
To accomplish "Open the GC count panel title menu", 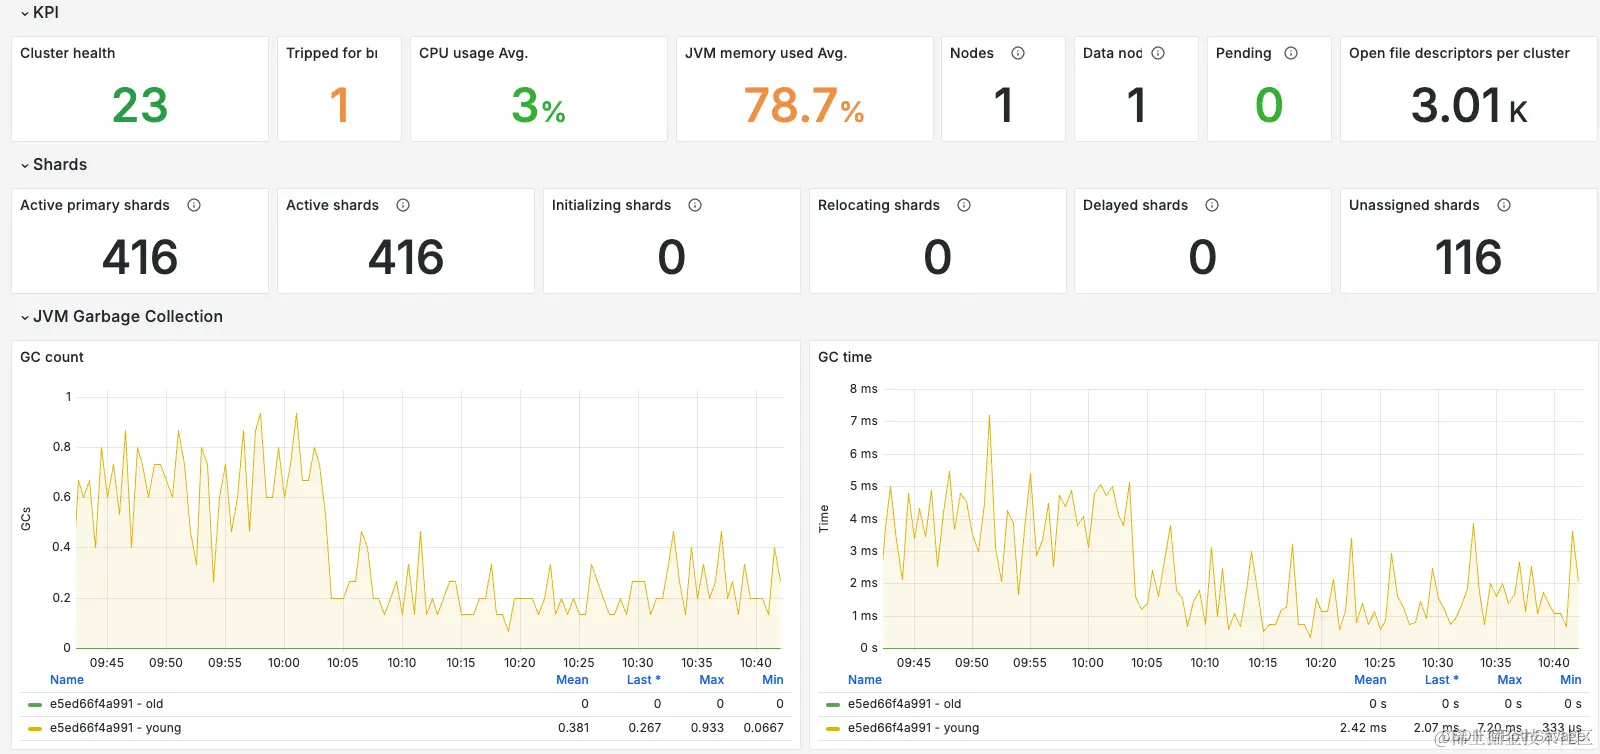I will [x=52, y=357].
